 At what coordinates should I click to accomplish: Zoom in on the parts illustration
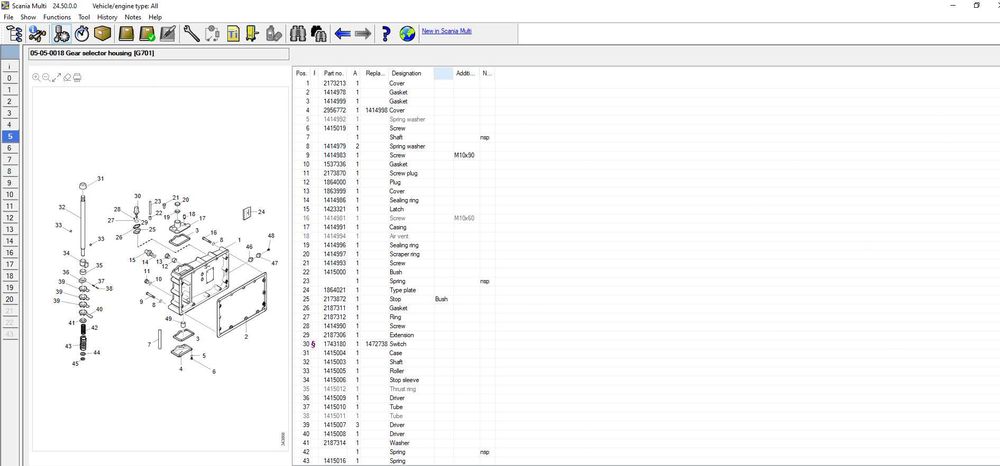(36, 77)
